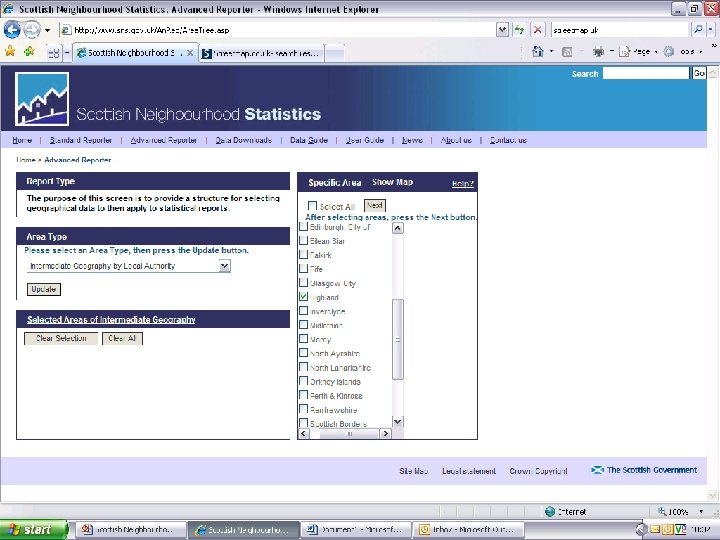Open the User Guide menu item
The width and height of the screenshot is (720, 540).
[365, 140]
